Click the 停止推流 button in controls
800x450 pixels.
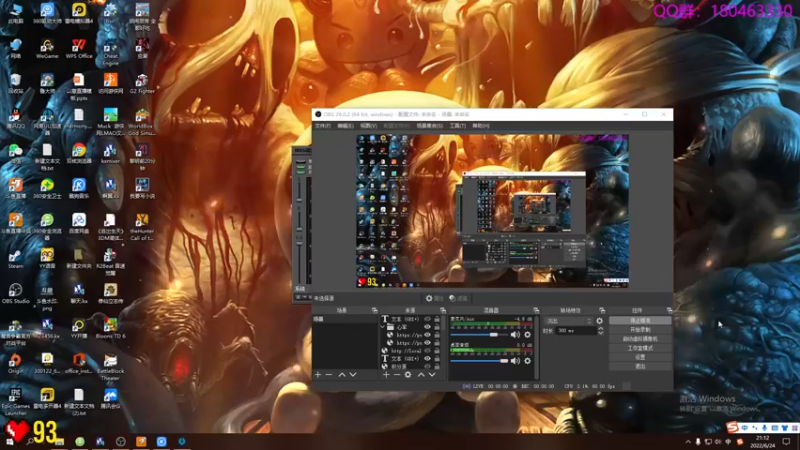tap(640, 320)
